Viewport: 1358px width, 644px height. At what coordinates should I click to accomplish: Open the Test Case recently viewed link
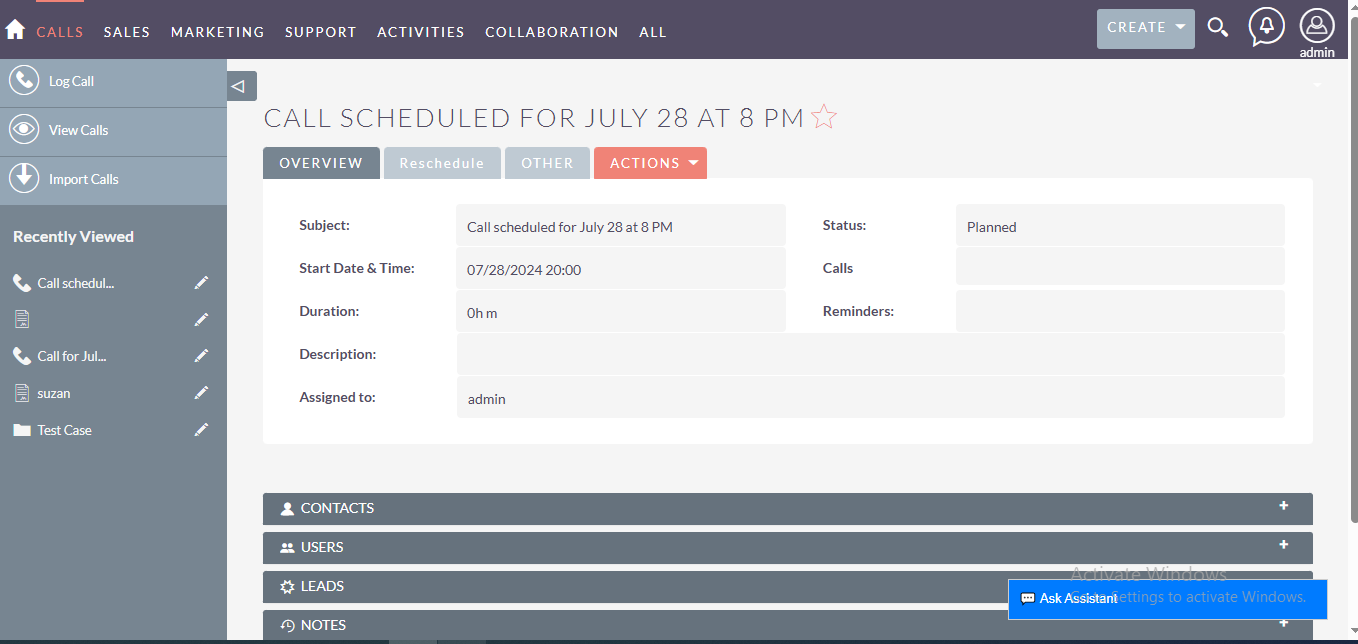coord(64,430)
